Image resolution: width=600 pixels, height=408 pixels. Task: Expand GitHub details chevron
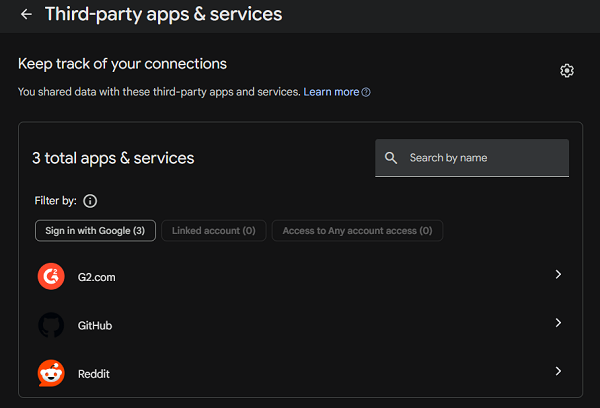[x=558, y=323]
